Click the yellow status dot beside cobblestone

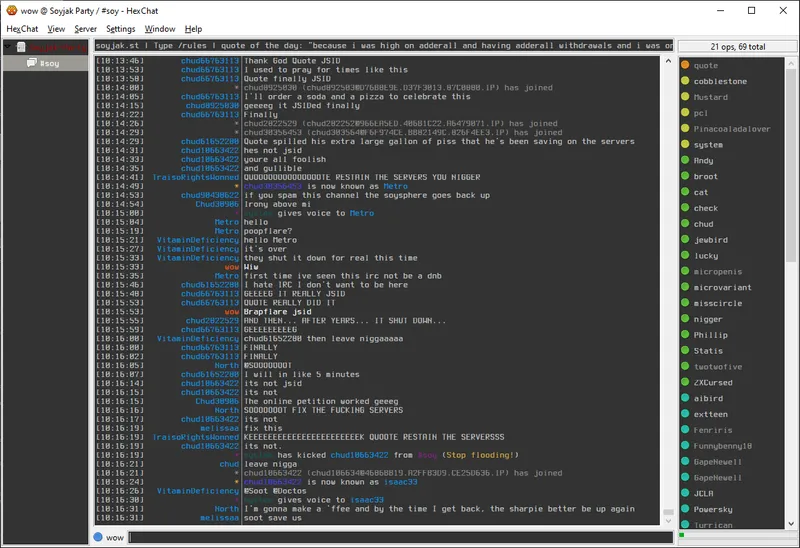coord(685,81)
